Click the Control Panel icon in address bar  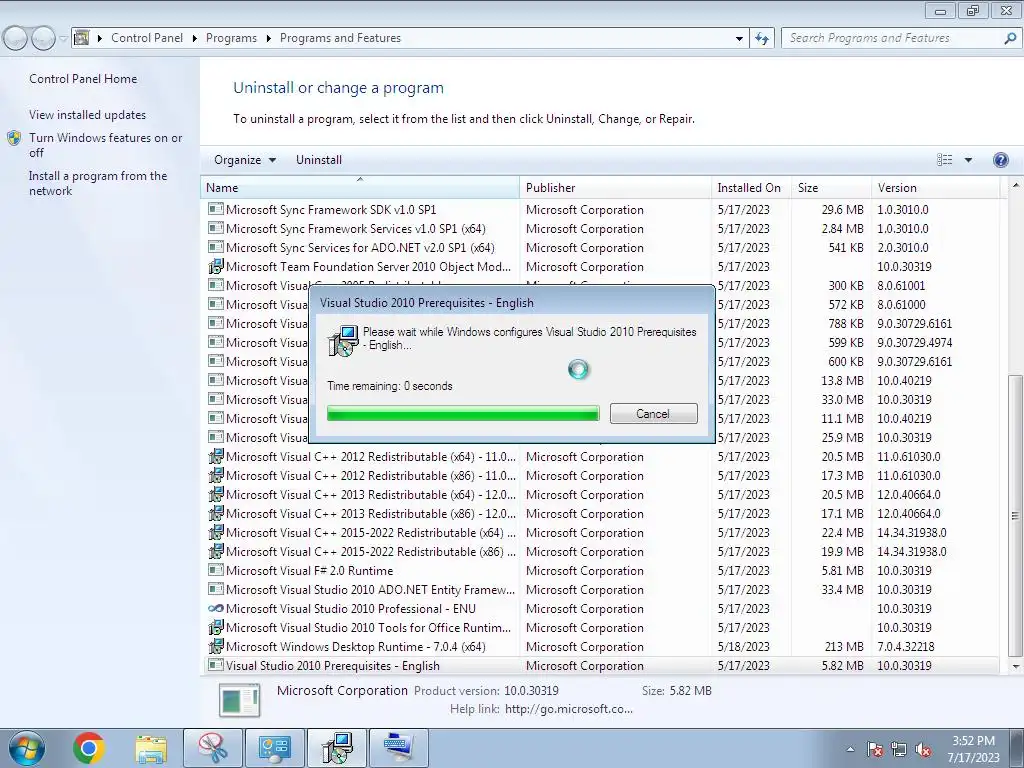[82, 38]
